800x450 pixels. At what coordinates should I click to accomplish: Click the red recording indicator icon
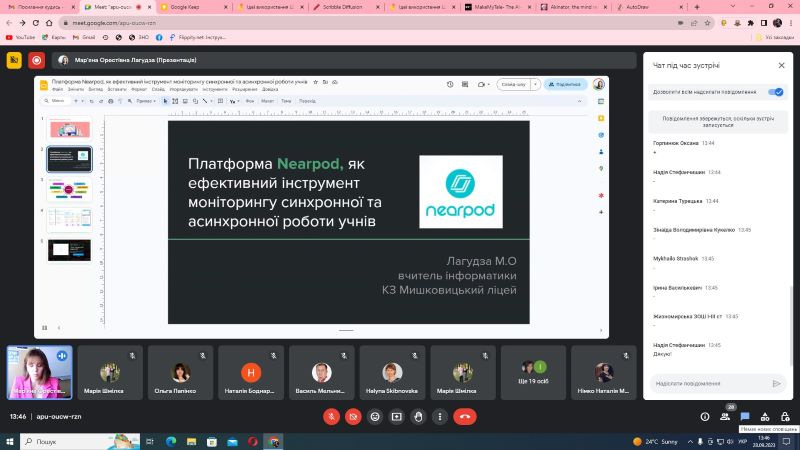click(36, 60)
